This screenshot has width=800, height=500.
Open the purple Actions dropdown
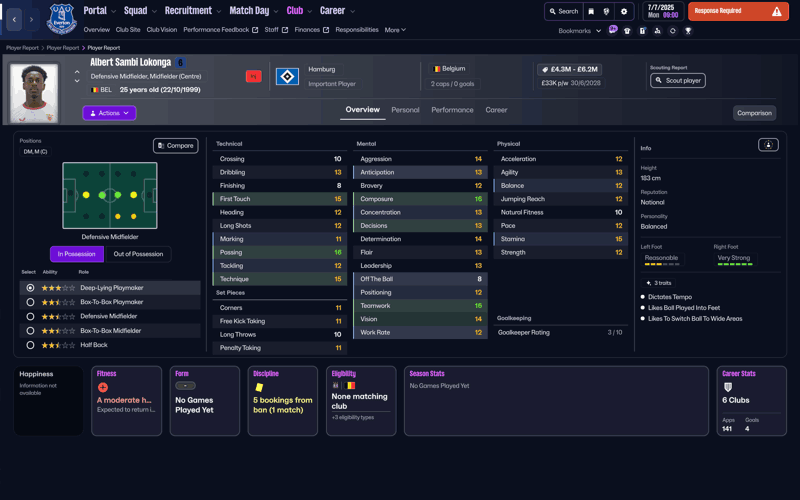[x=109, y=113]
